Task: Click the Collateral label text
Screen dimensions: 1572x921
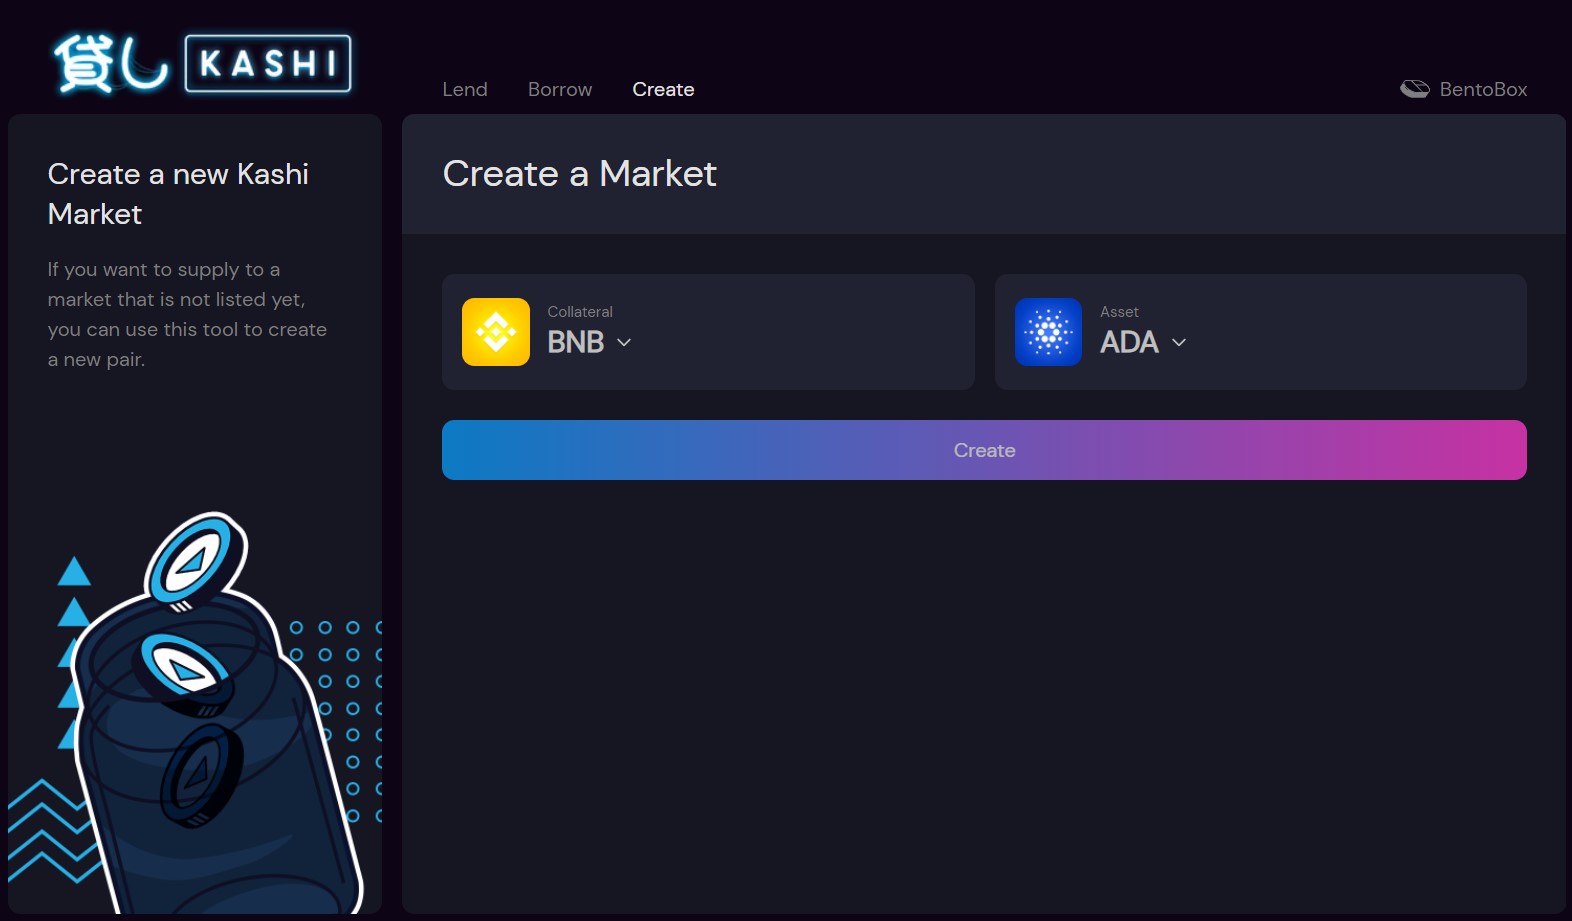Action: click(x=580, y=312)
